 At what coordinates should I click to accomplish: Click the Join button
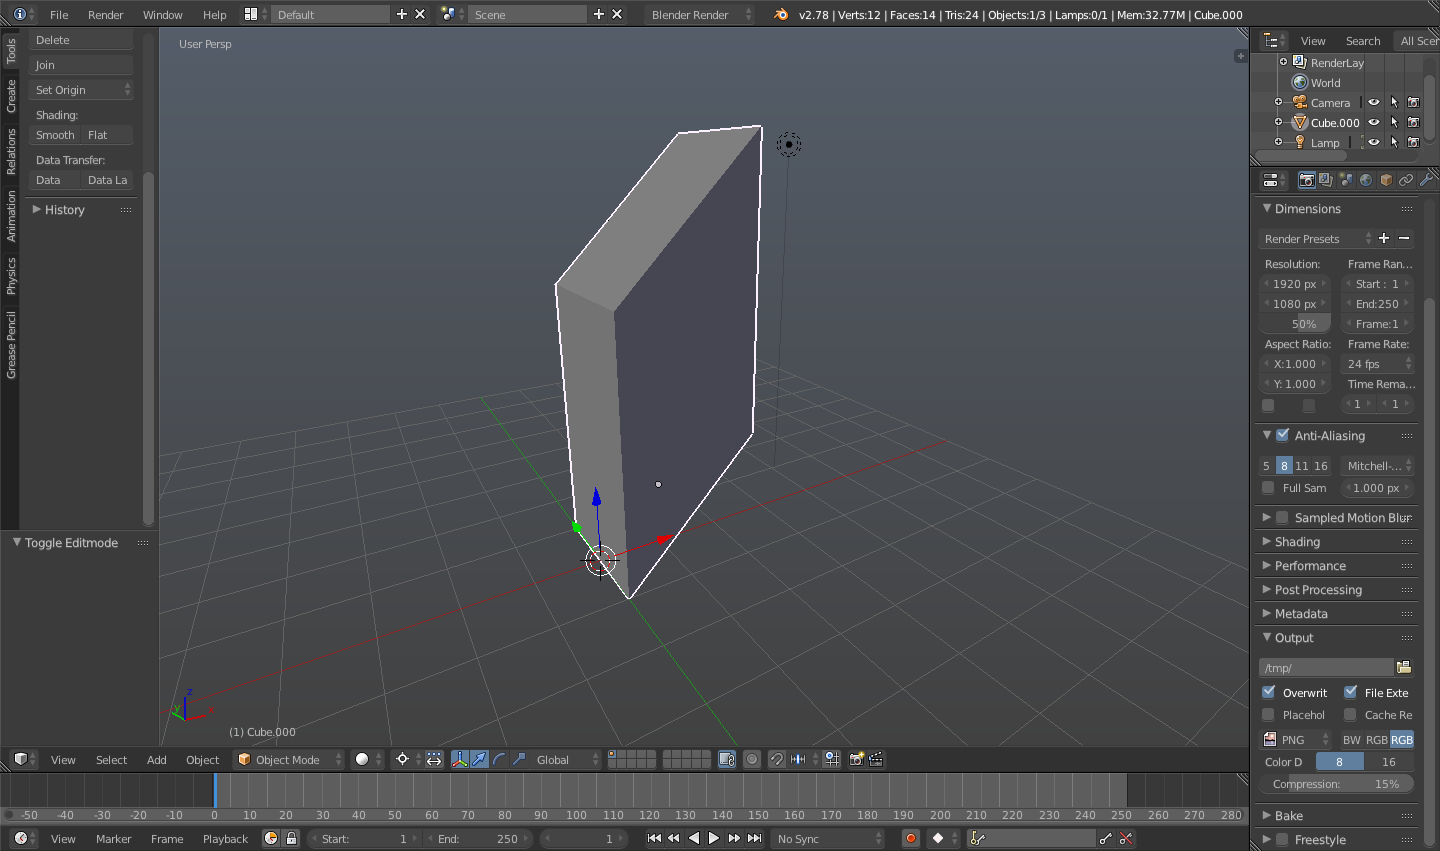[80, 65]
